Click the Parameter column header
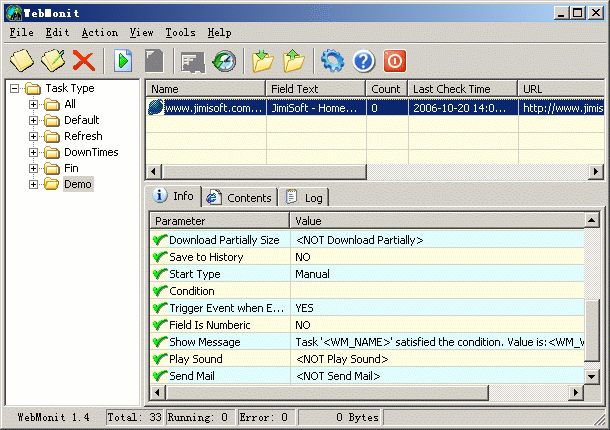Screen dimensions: 610x430 [220, 221]
